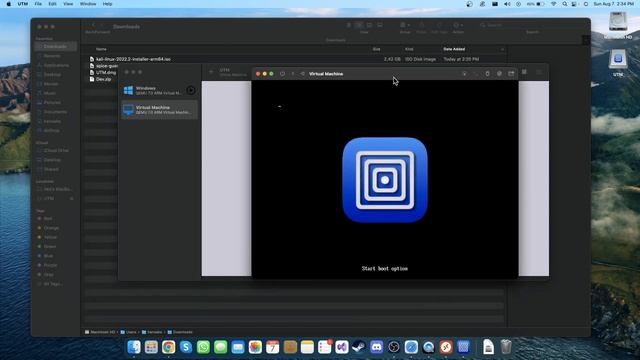Open the Window menu
The image size is (640, 360).
pyautogui.click(x=88, y=4)
